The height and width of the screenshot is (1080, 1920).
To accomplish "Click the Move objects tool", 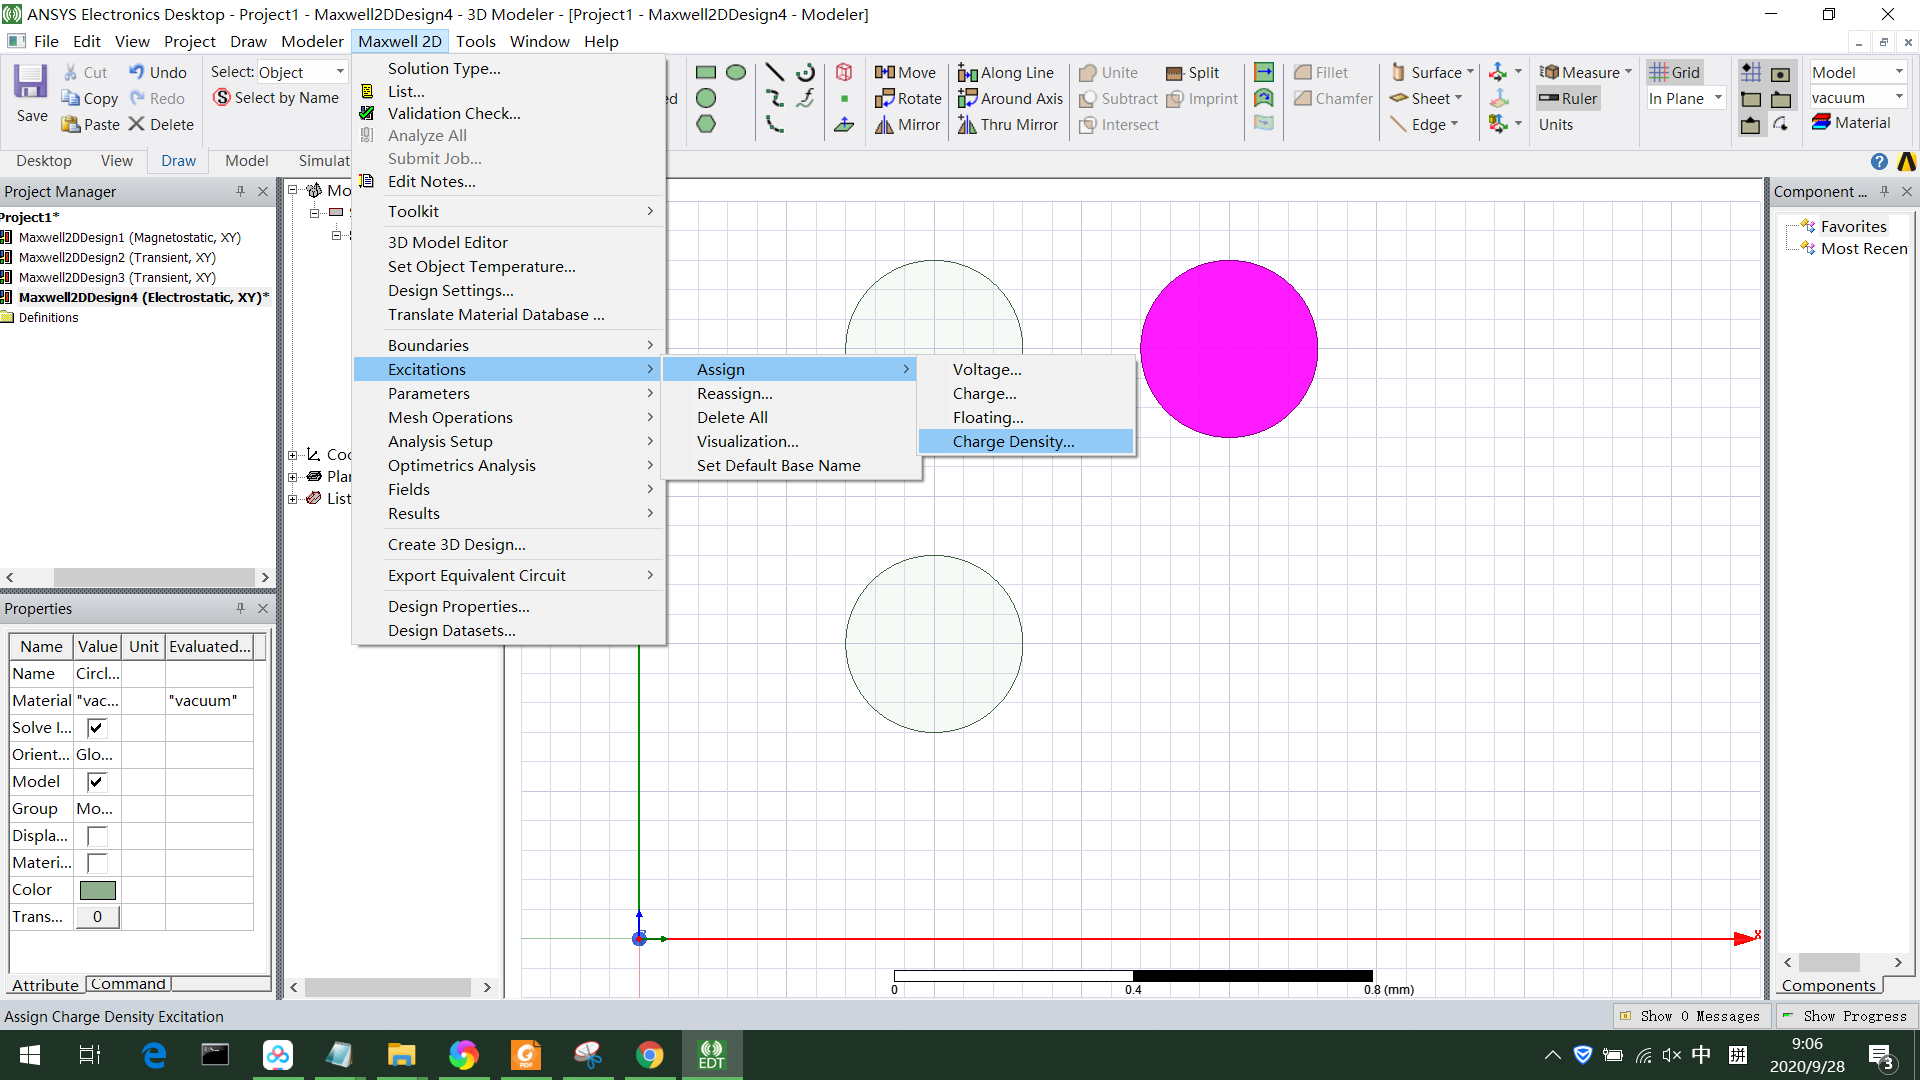I will (906, 72).
